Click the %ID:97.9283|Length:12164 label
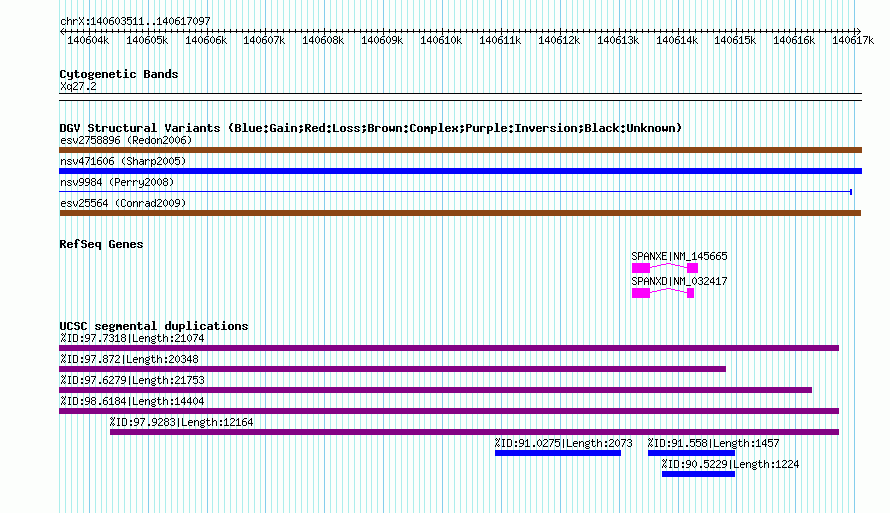 point(182,422)
